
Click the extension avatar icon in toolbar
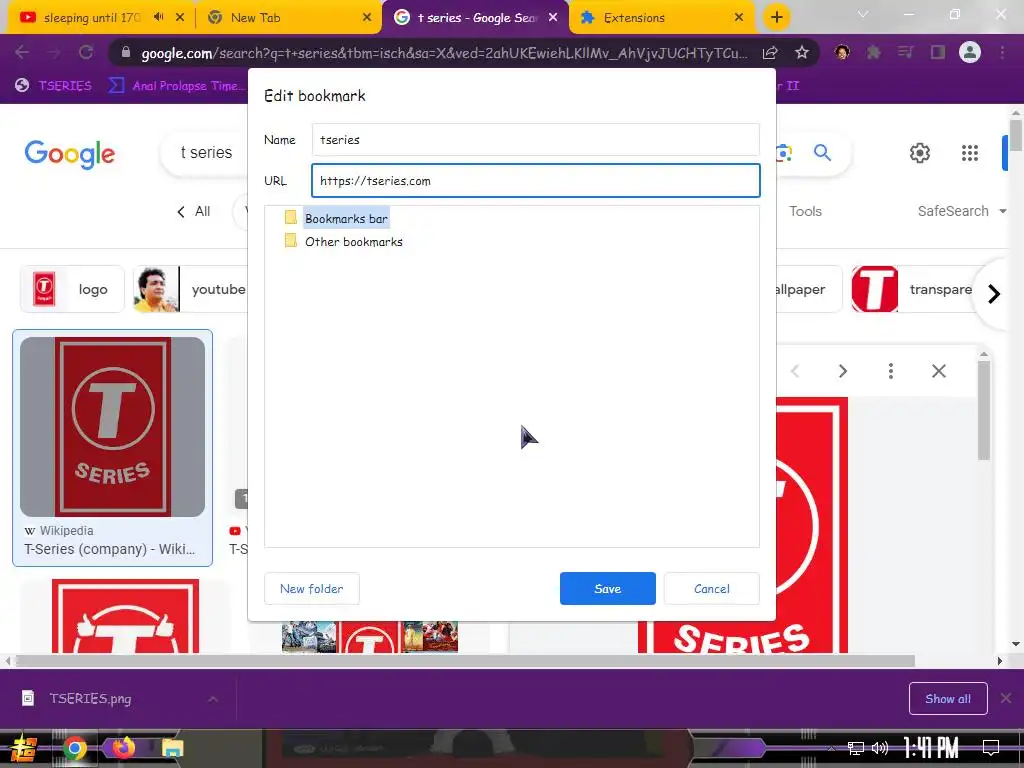click(x=842, y=52)
